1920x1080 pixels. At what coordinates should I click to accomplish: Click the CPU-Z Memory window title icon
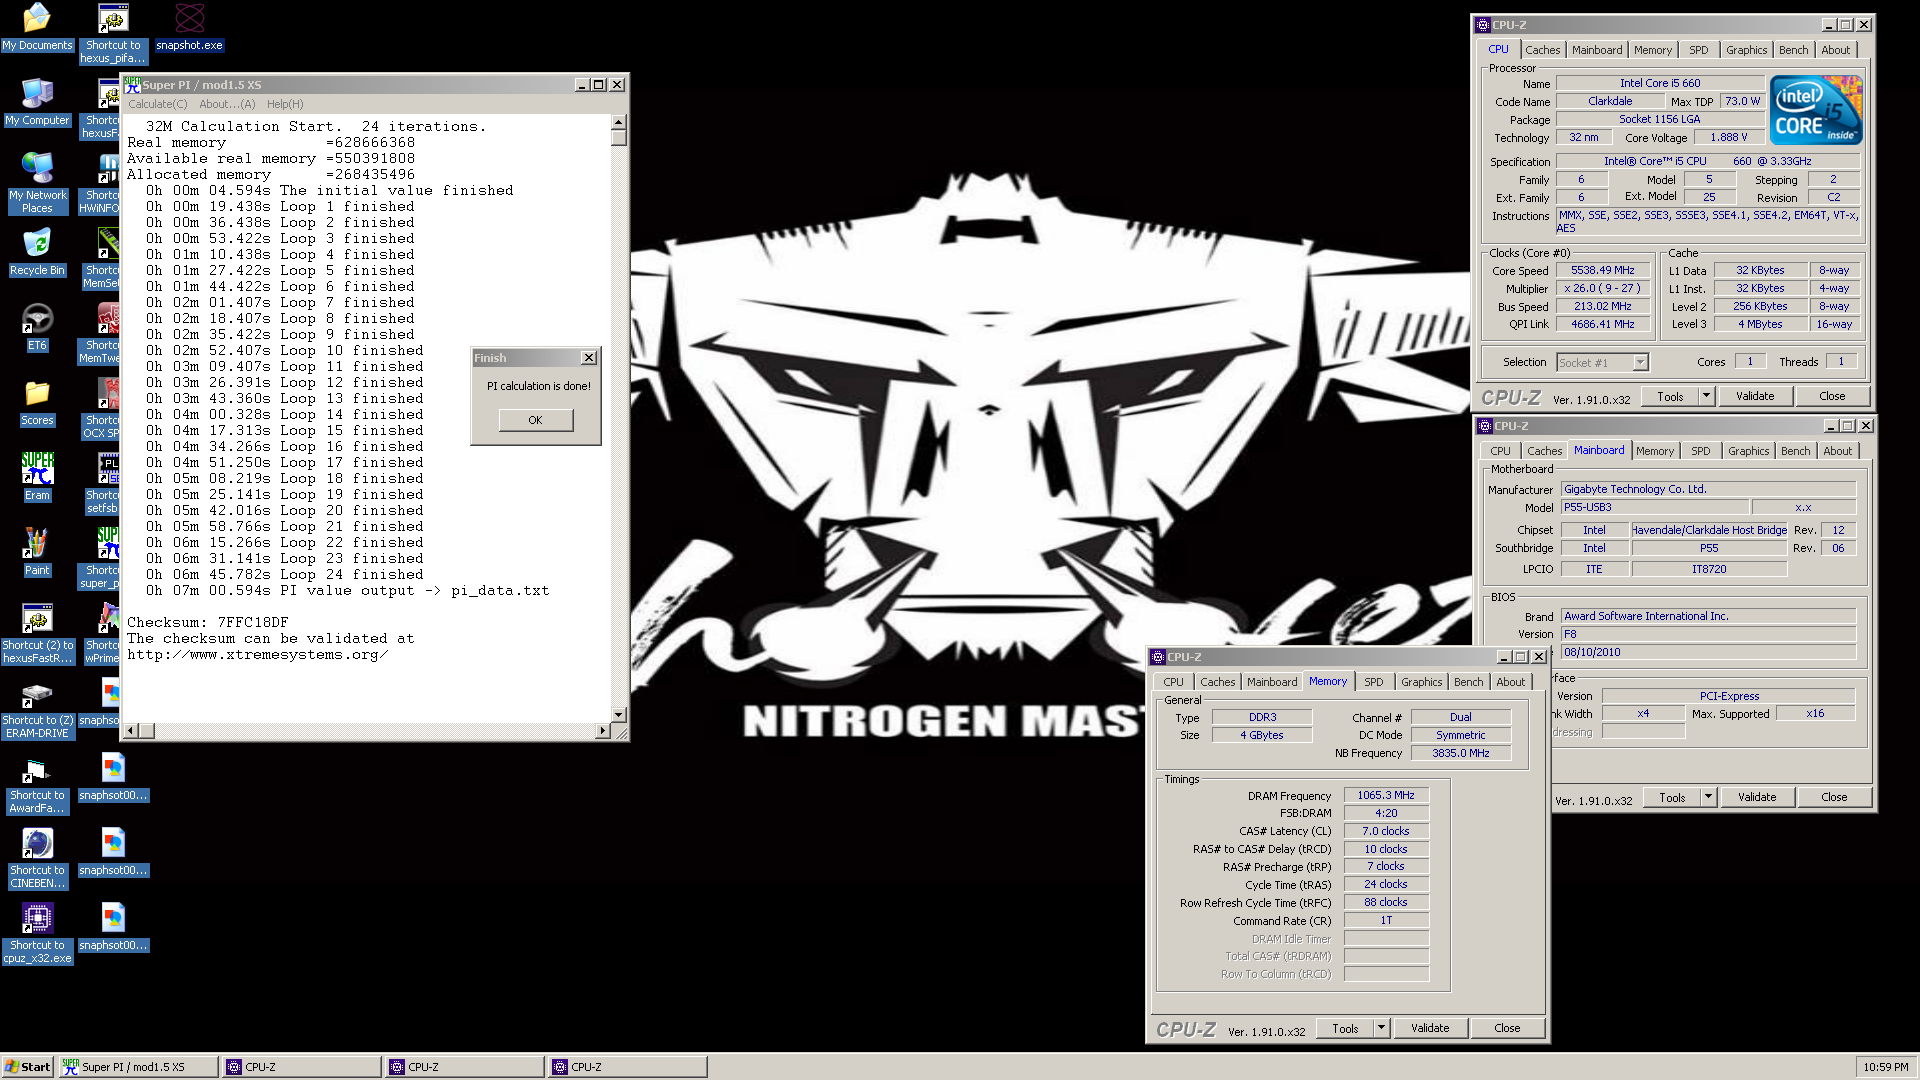(x=1158, y=657)
